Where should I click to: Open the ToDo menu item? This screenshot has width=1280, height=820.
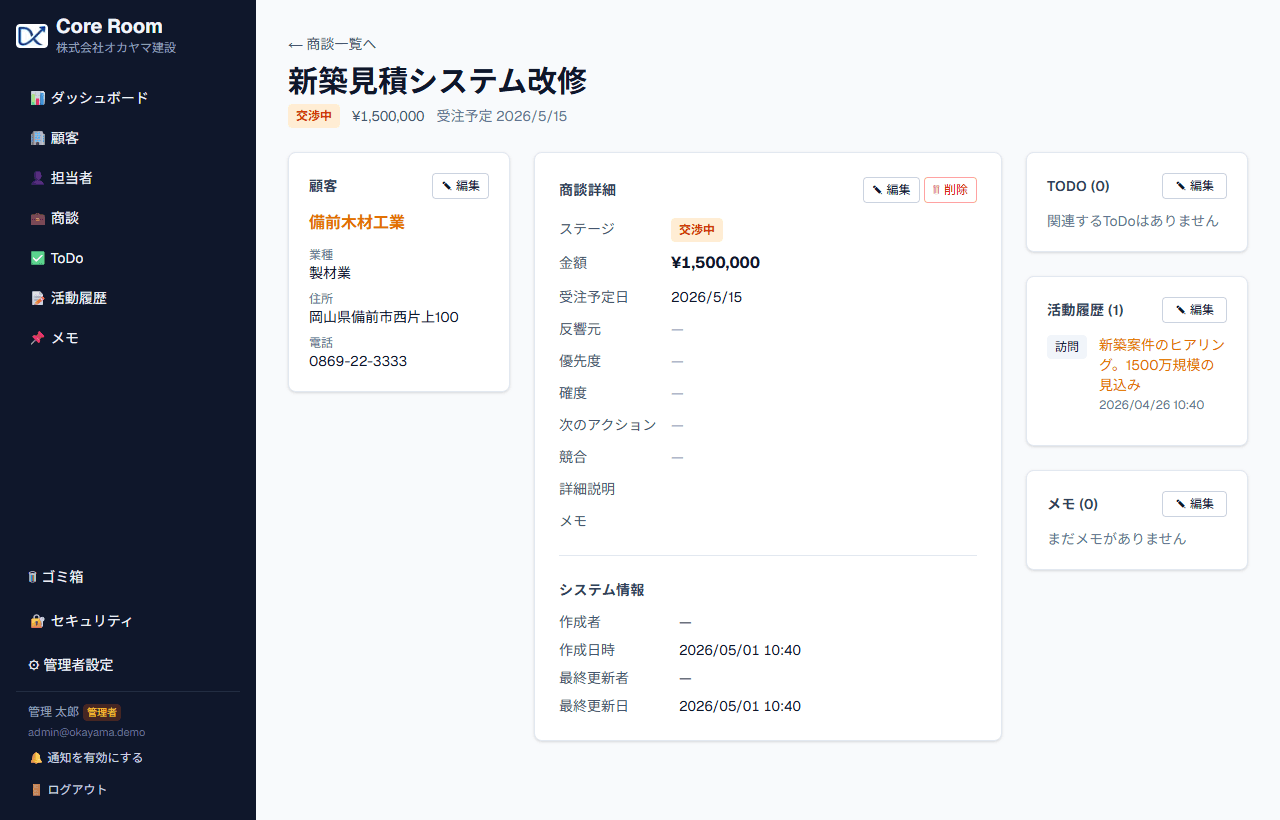(128, 258)
